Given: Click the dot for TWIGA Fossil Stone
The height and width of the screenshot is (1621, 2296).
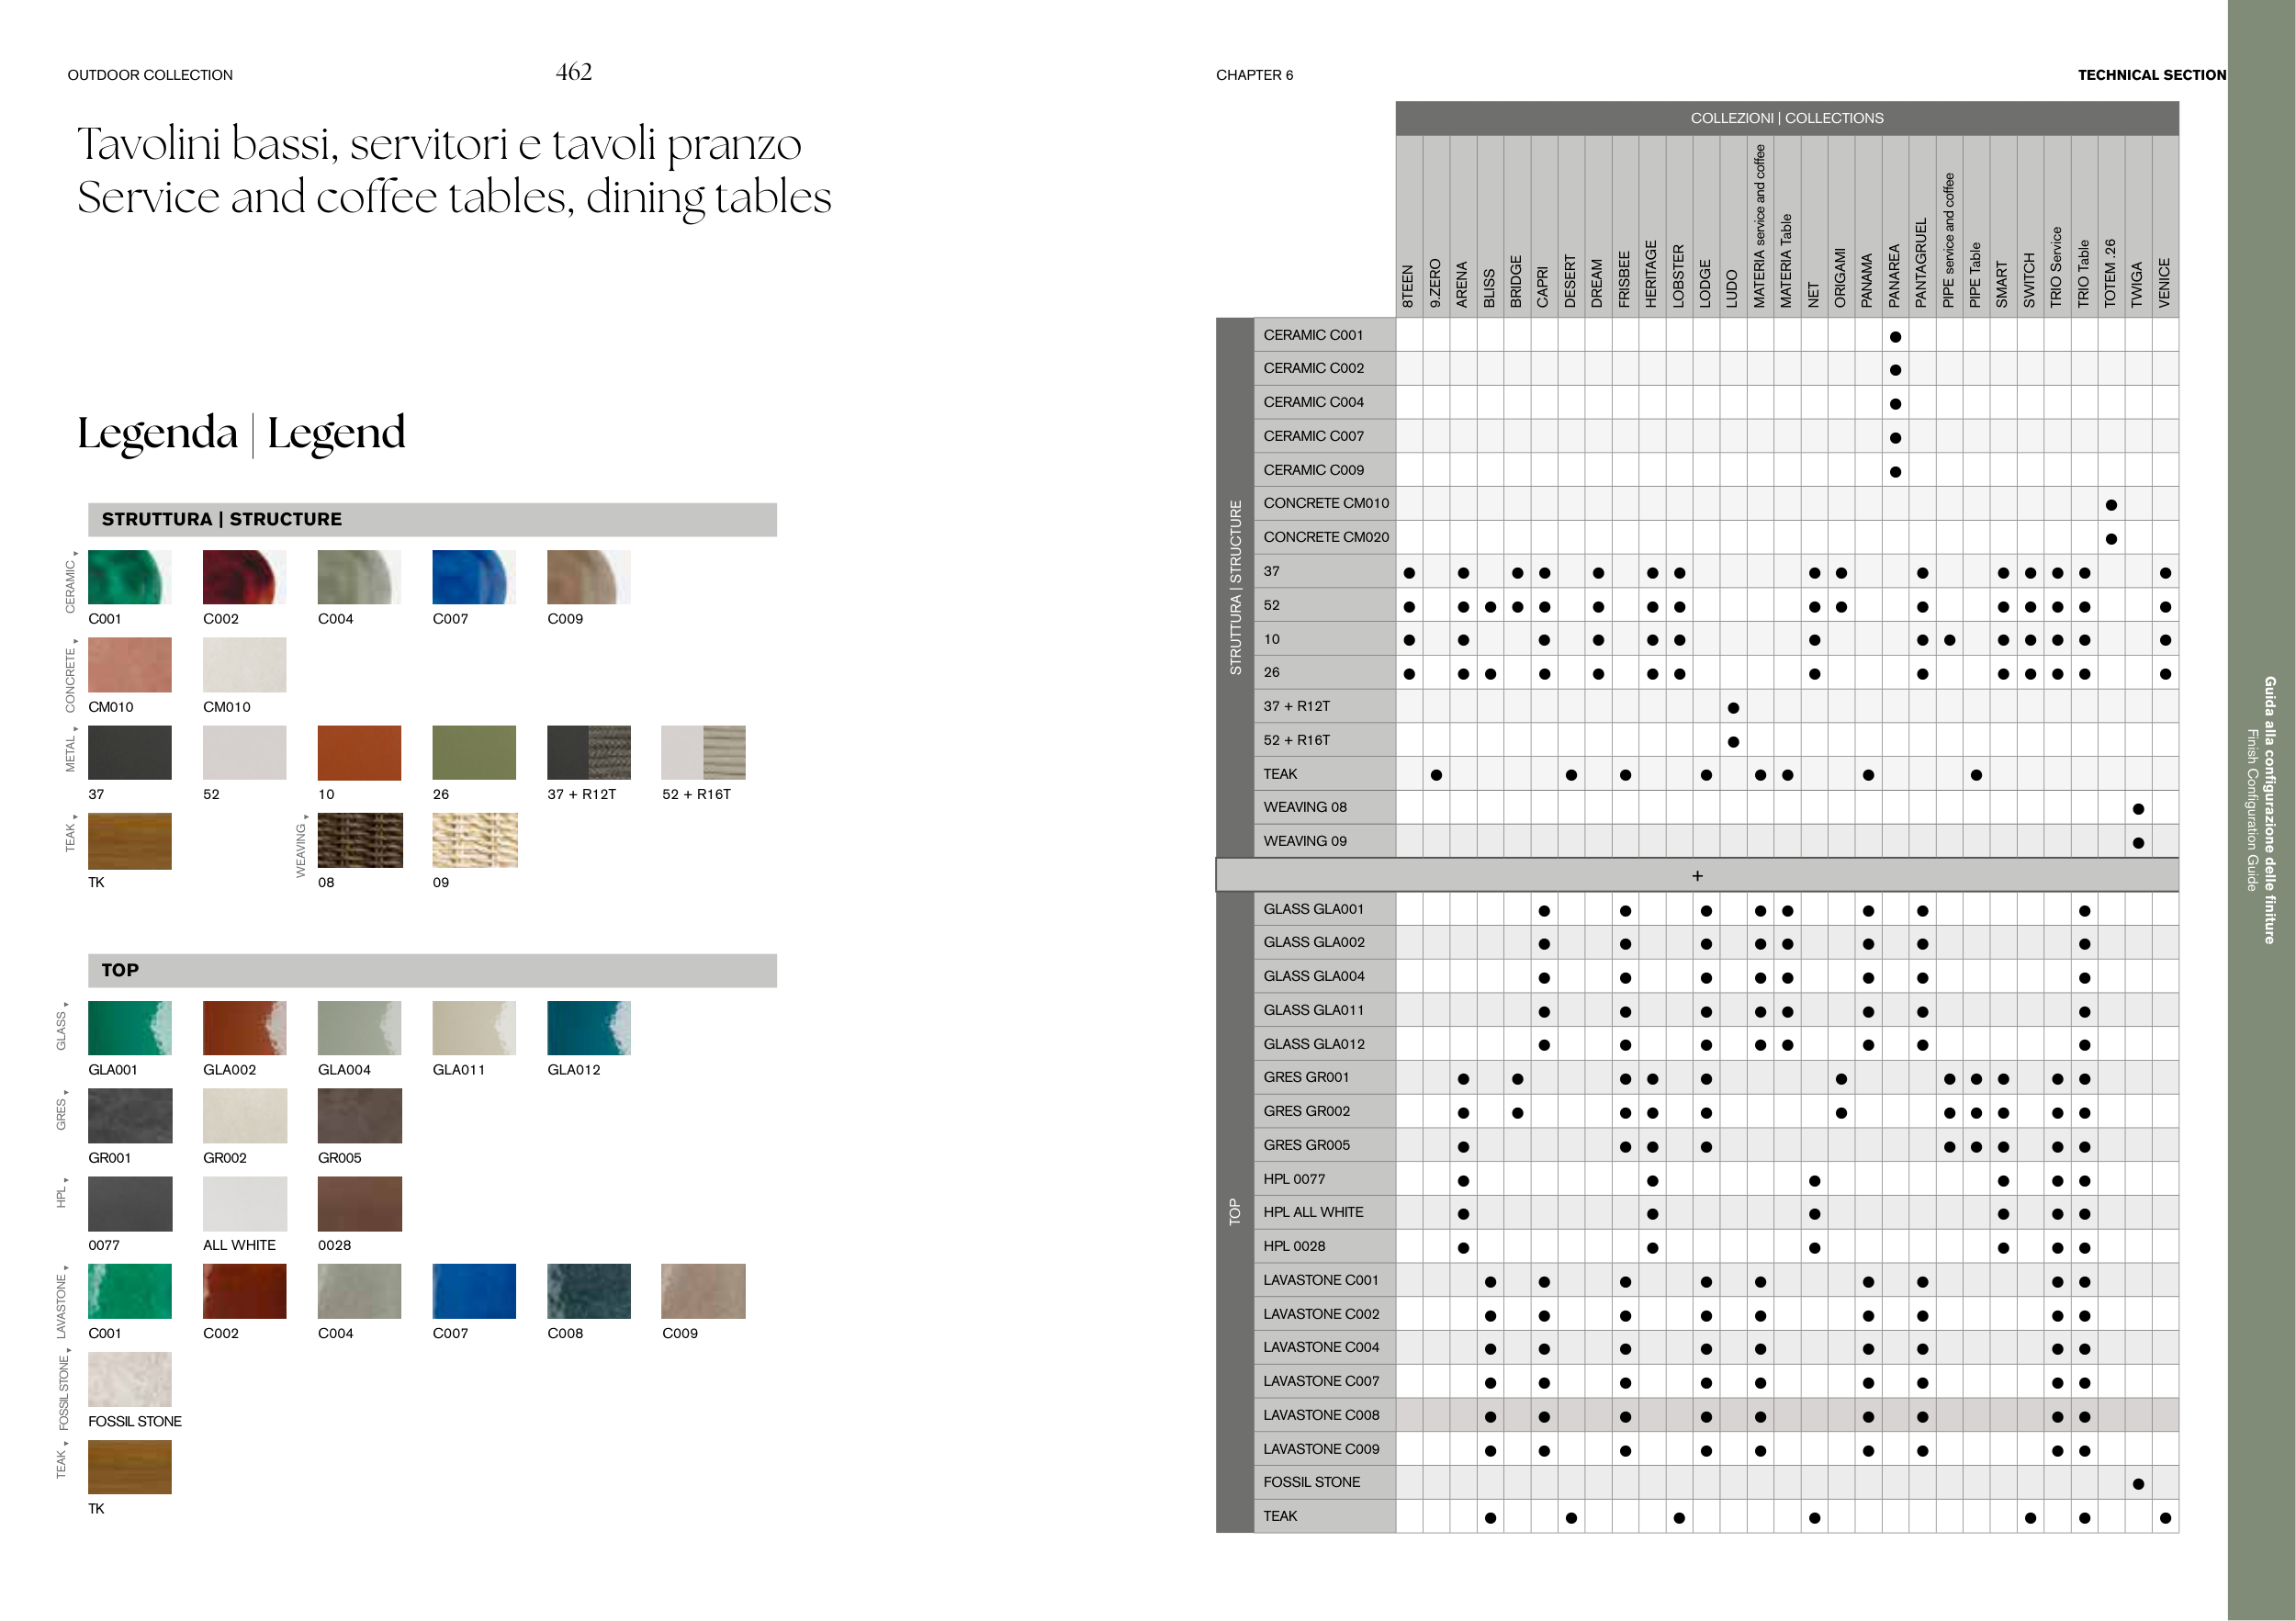Looking at the screenshot, I should point(2137,1484).
